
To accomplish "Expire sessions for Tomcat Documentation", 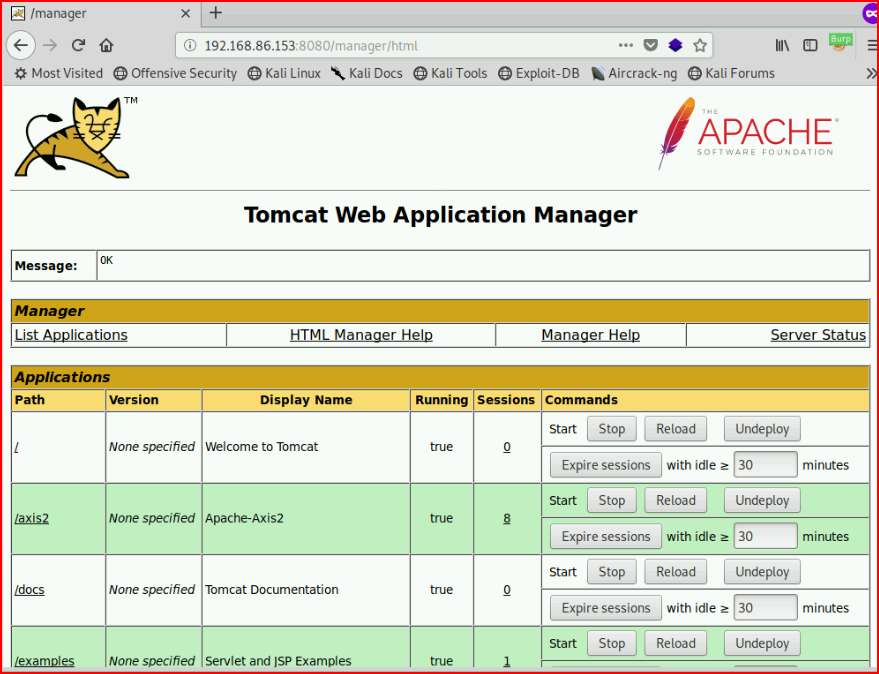I will coord(606,607).
